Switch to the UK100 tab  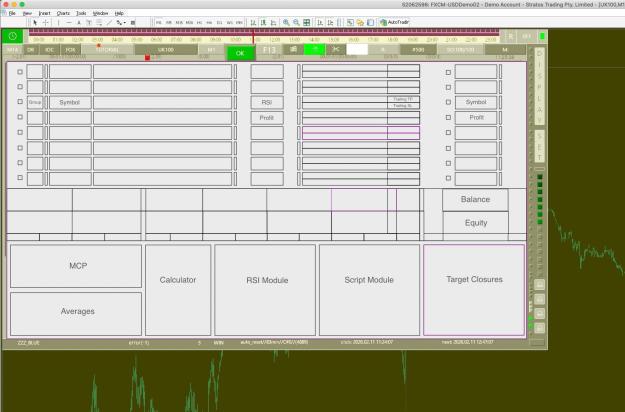pyautogui.click(x=166, y=50)
